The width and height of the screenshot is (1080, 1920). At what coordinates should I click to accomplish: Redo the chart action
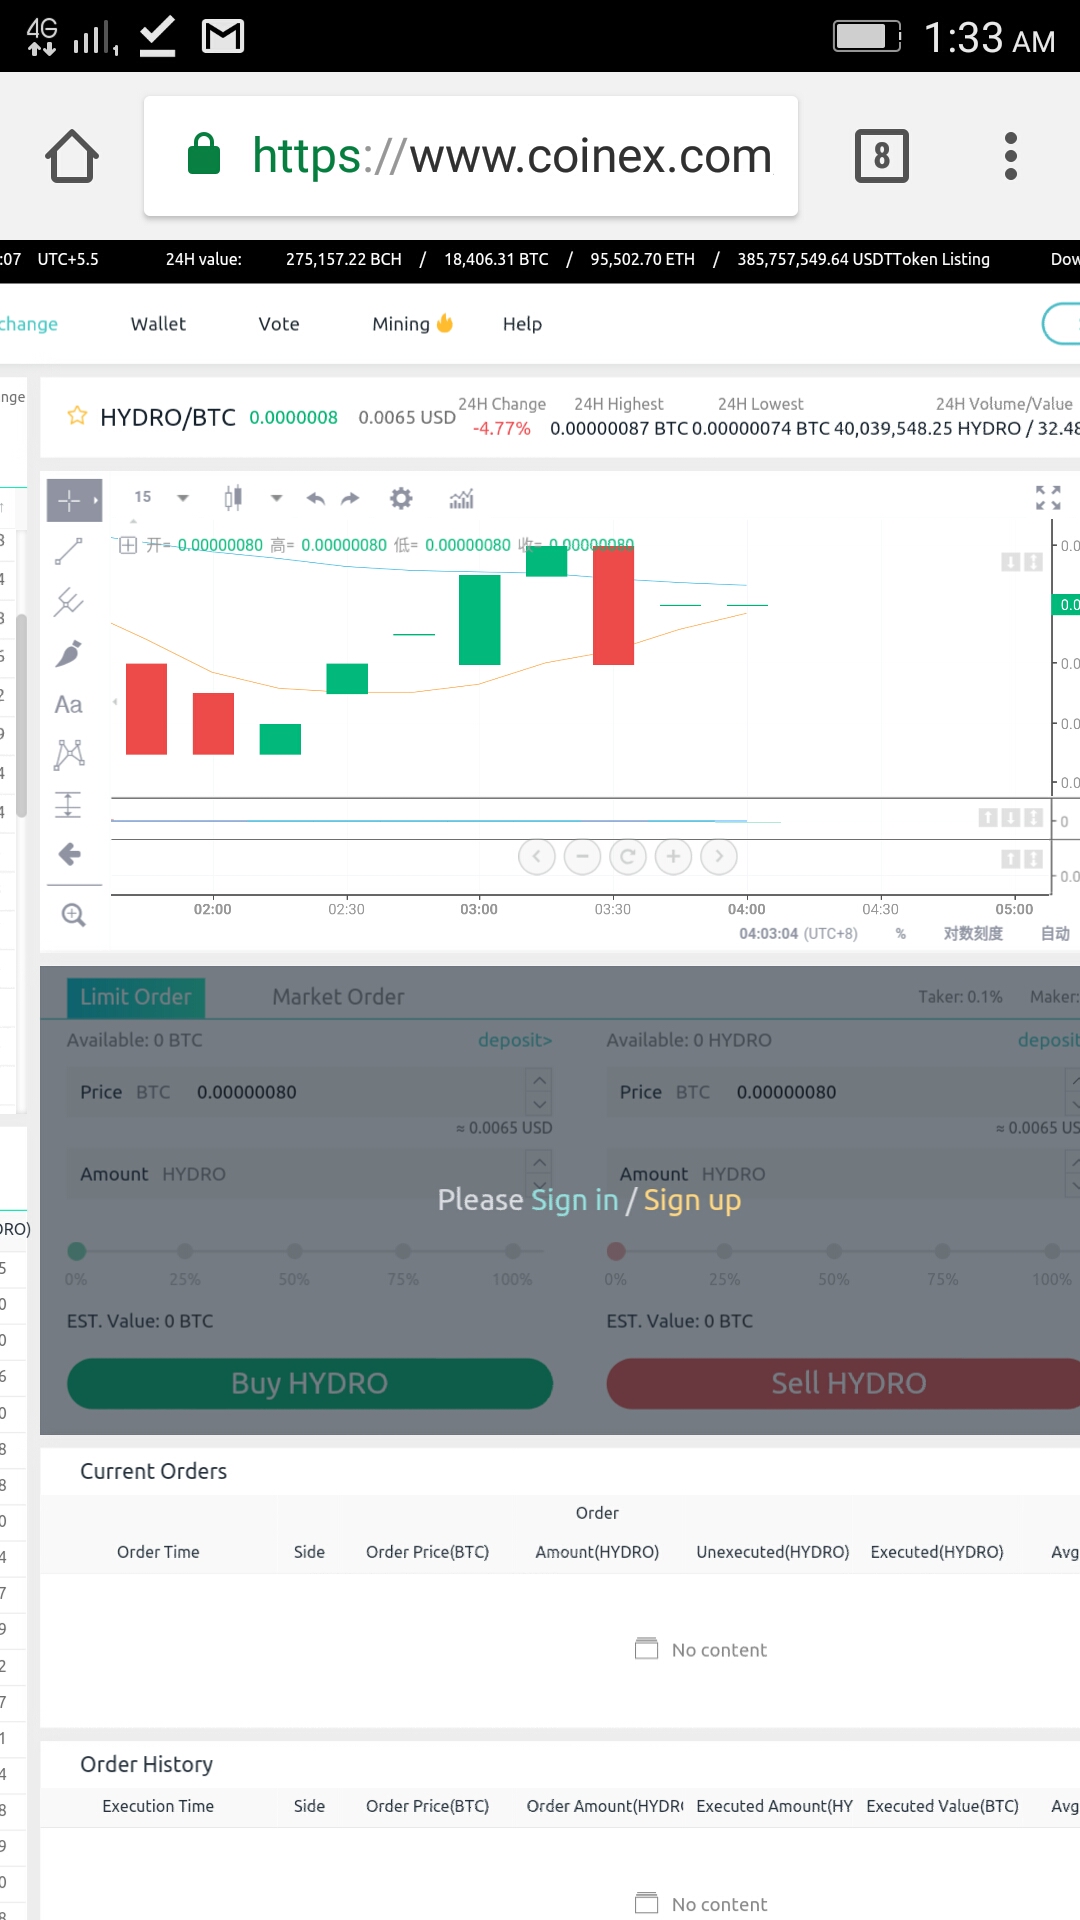tap(350, 498)
